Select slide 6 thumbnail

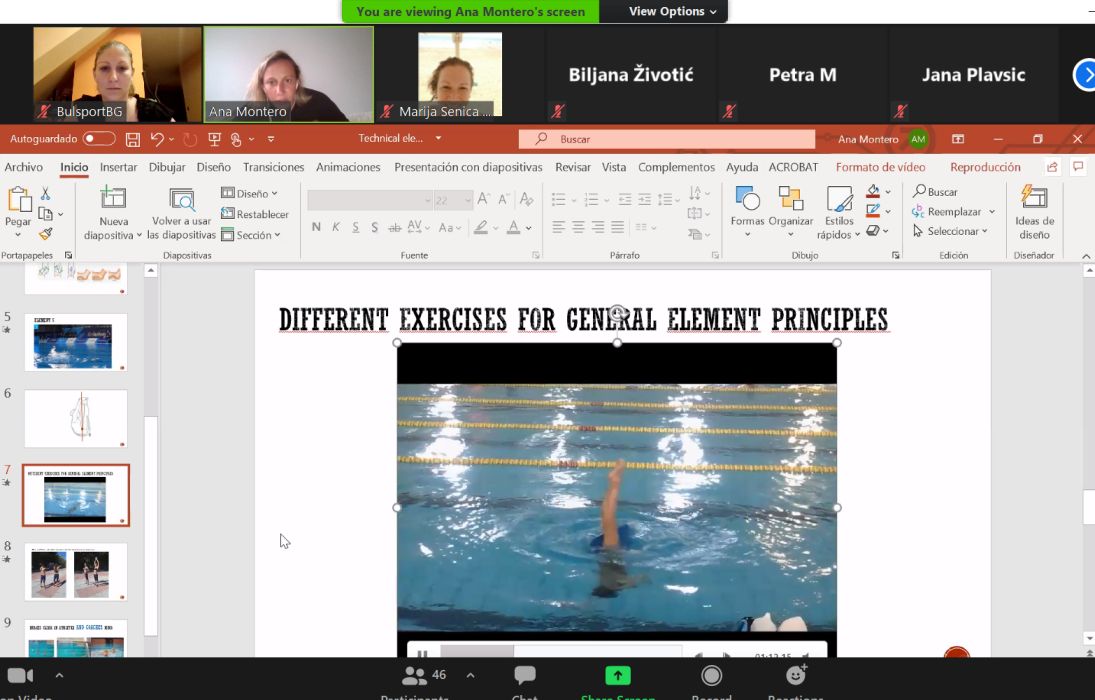tap(75, 418)
